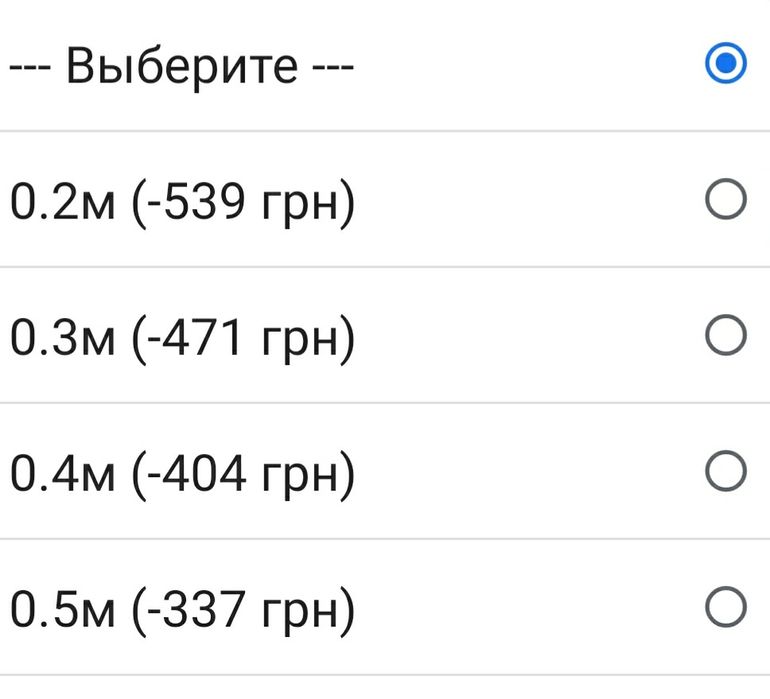Tap the '0.5м' length label
The image size is (770, 699).
point(62,609)
